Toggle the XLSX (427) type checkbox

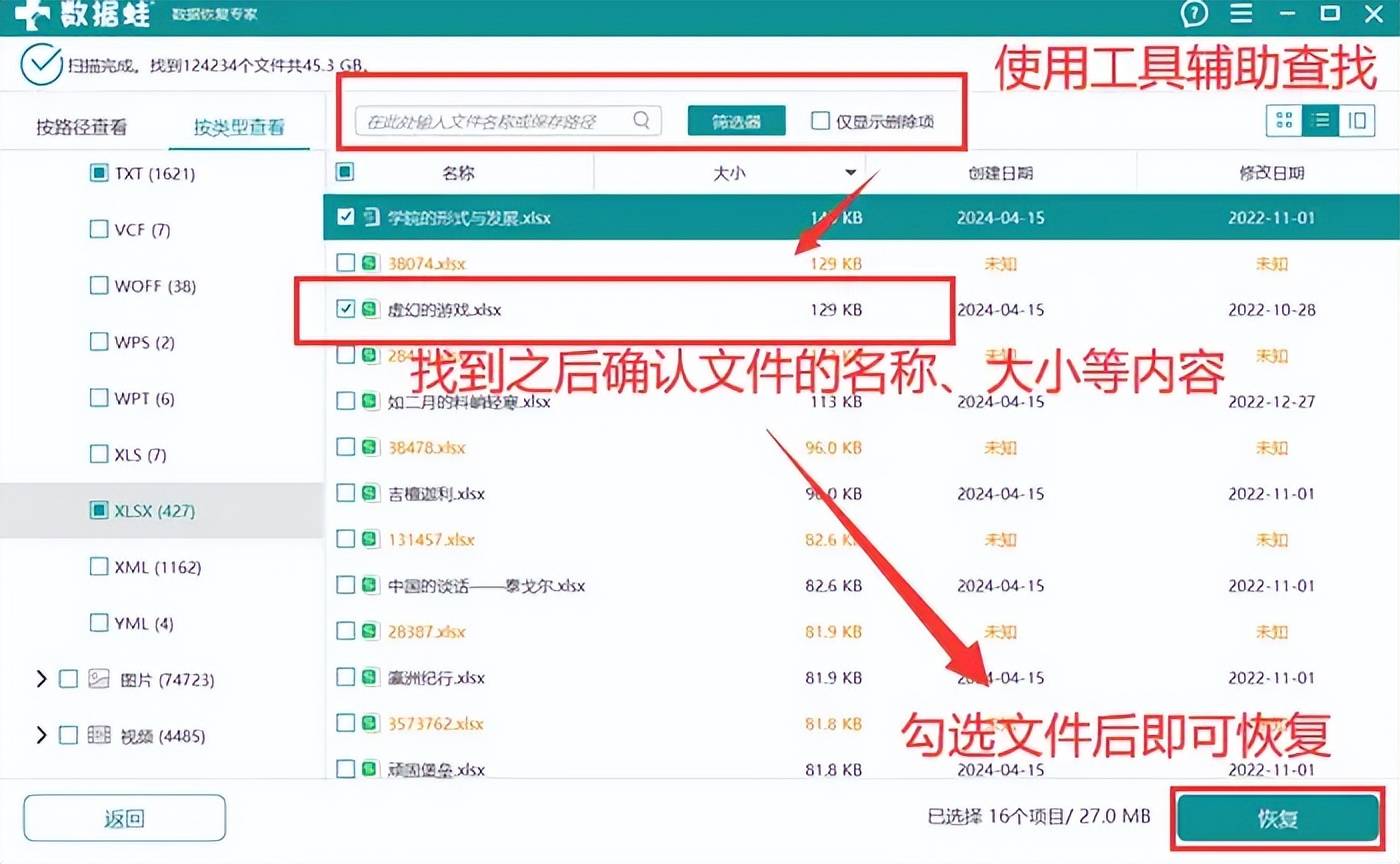pyautogui.click(x=98, y=511)
